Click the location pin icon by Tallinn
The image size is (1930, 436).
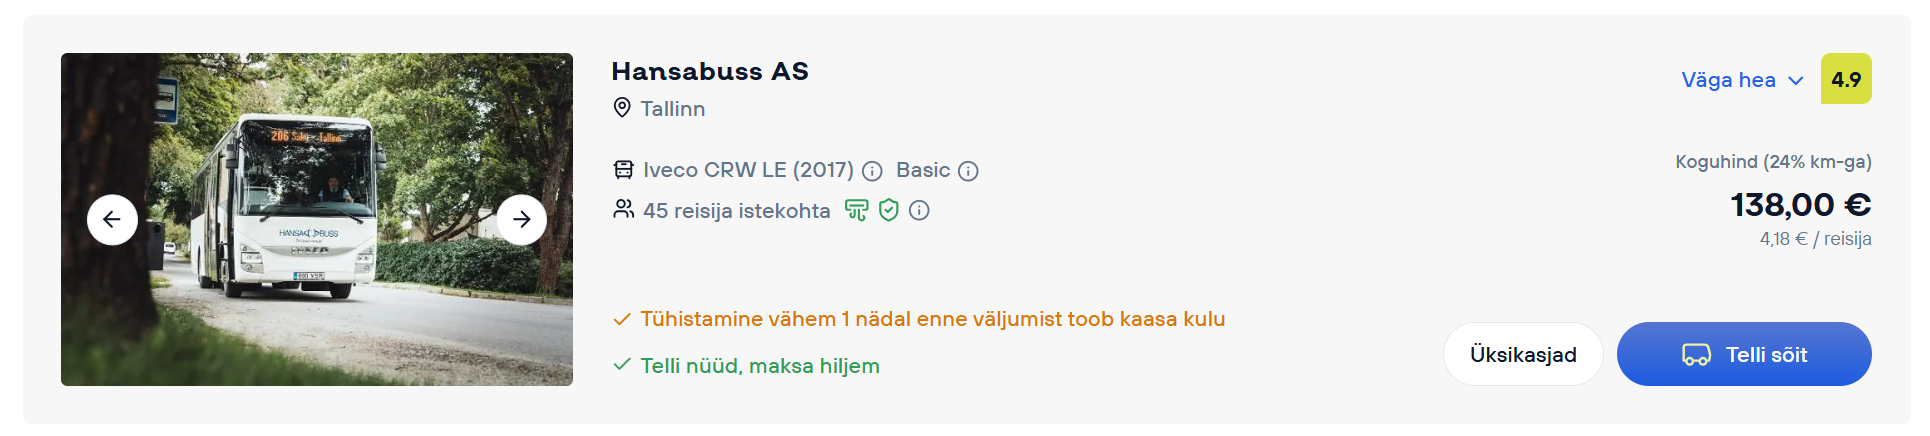(622, 108)
